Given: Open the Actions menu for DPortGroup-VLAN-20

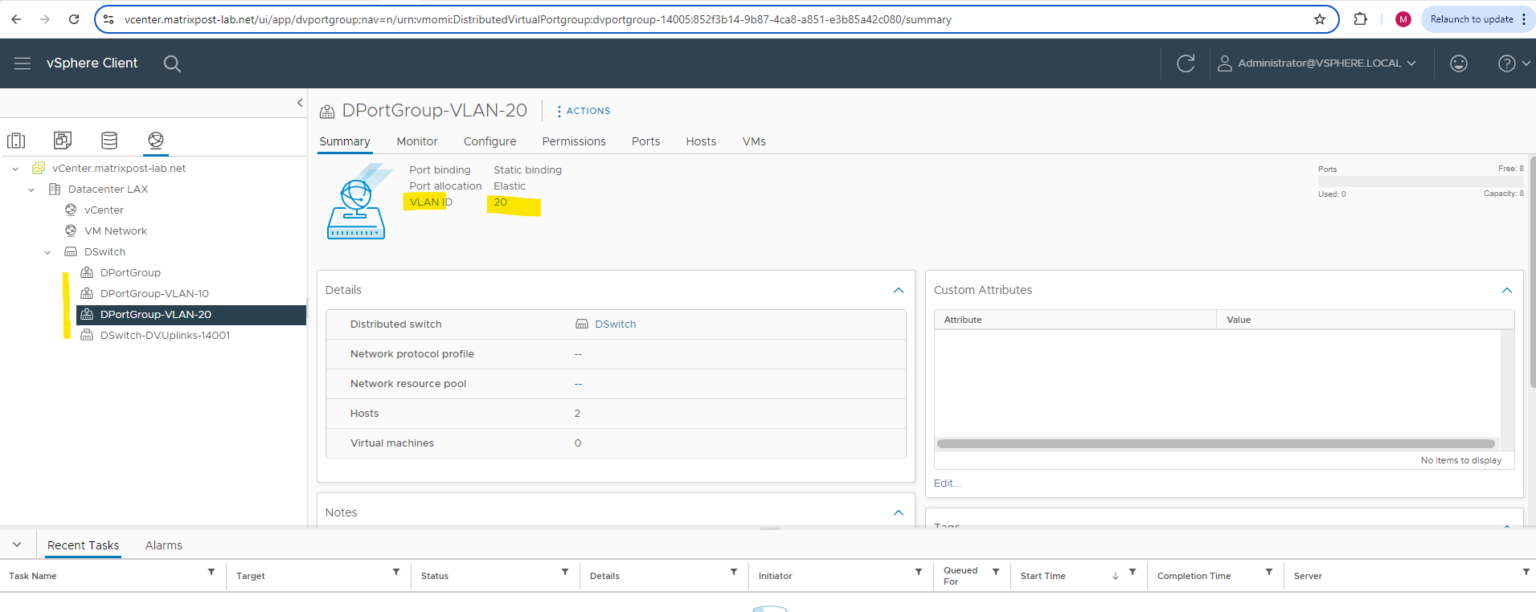Looking at the screenshot, I should point(583,111).
